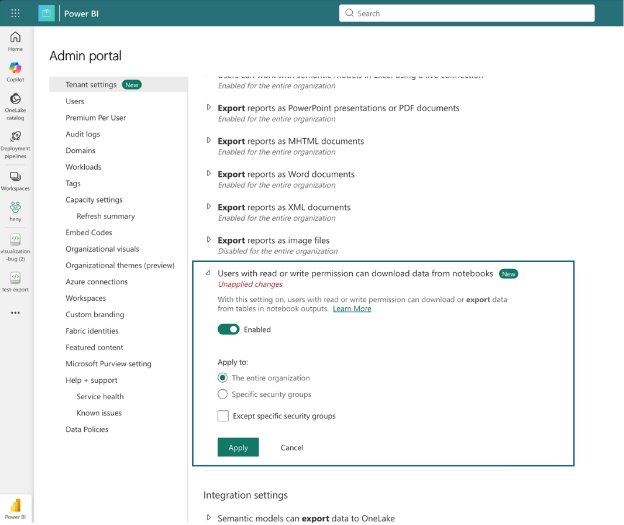
Task: Open Workspaces in admin menu
Action: point(86,298)
